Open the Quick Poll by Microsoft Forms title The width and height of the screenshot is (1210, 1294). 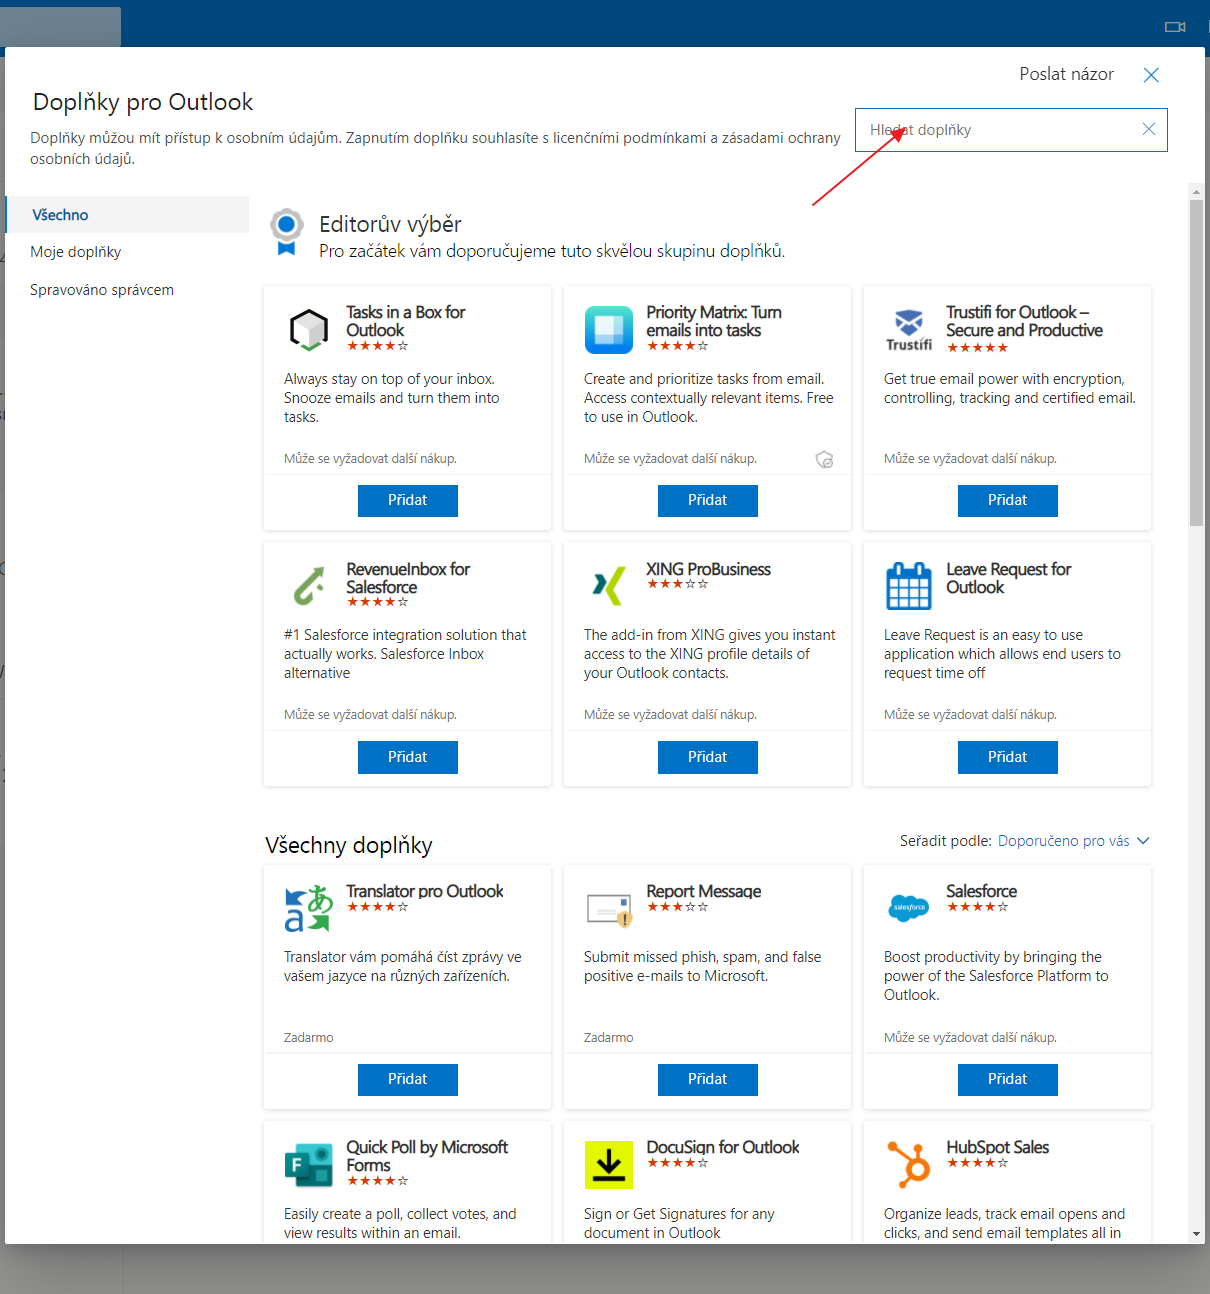[x=427, y=1156]
